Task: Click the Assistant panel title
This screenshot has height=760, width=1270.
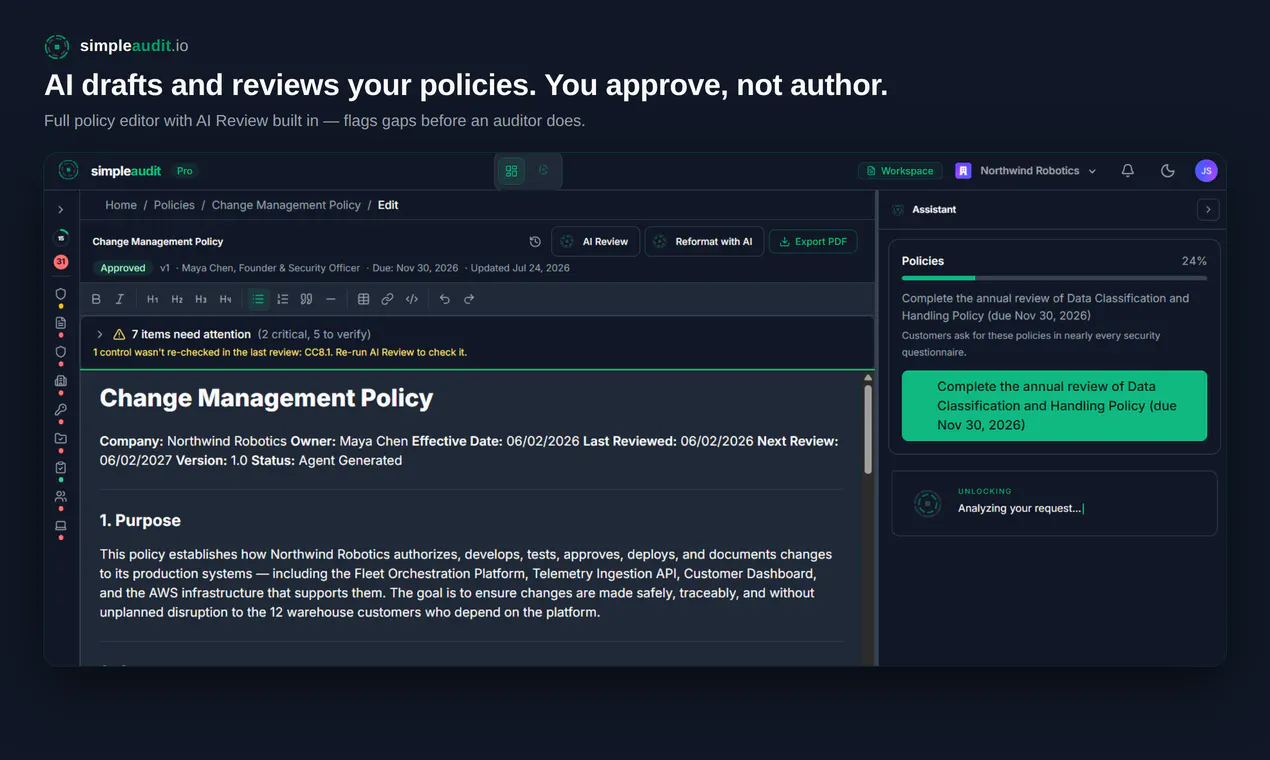Action: (934, 210)
